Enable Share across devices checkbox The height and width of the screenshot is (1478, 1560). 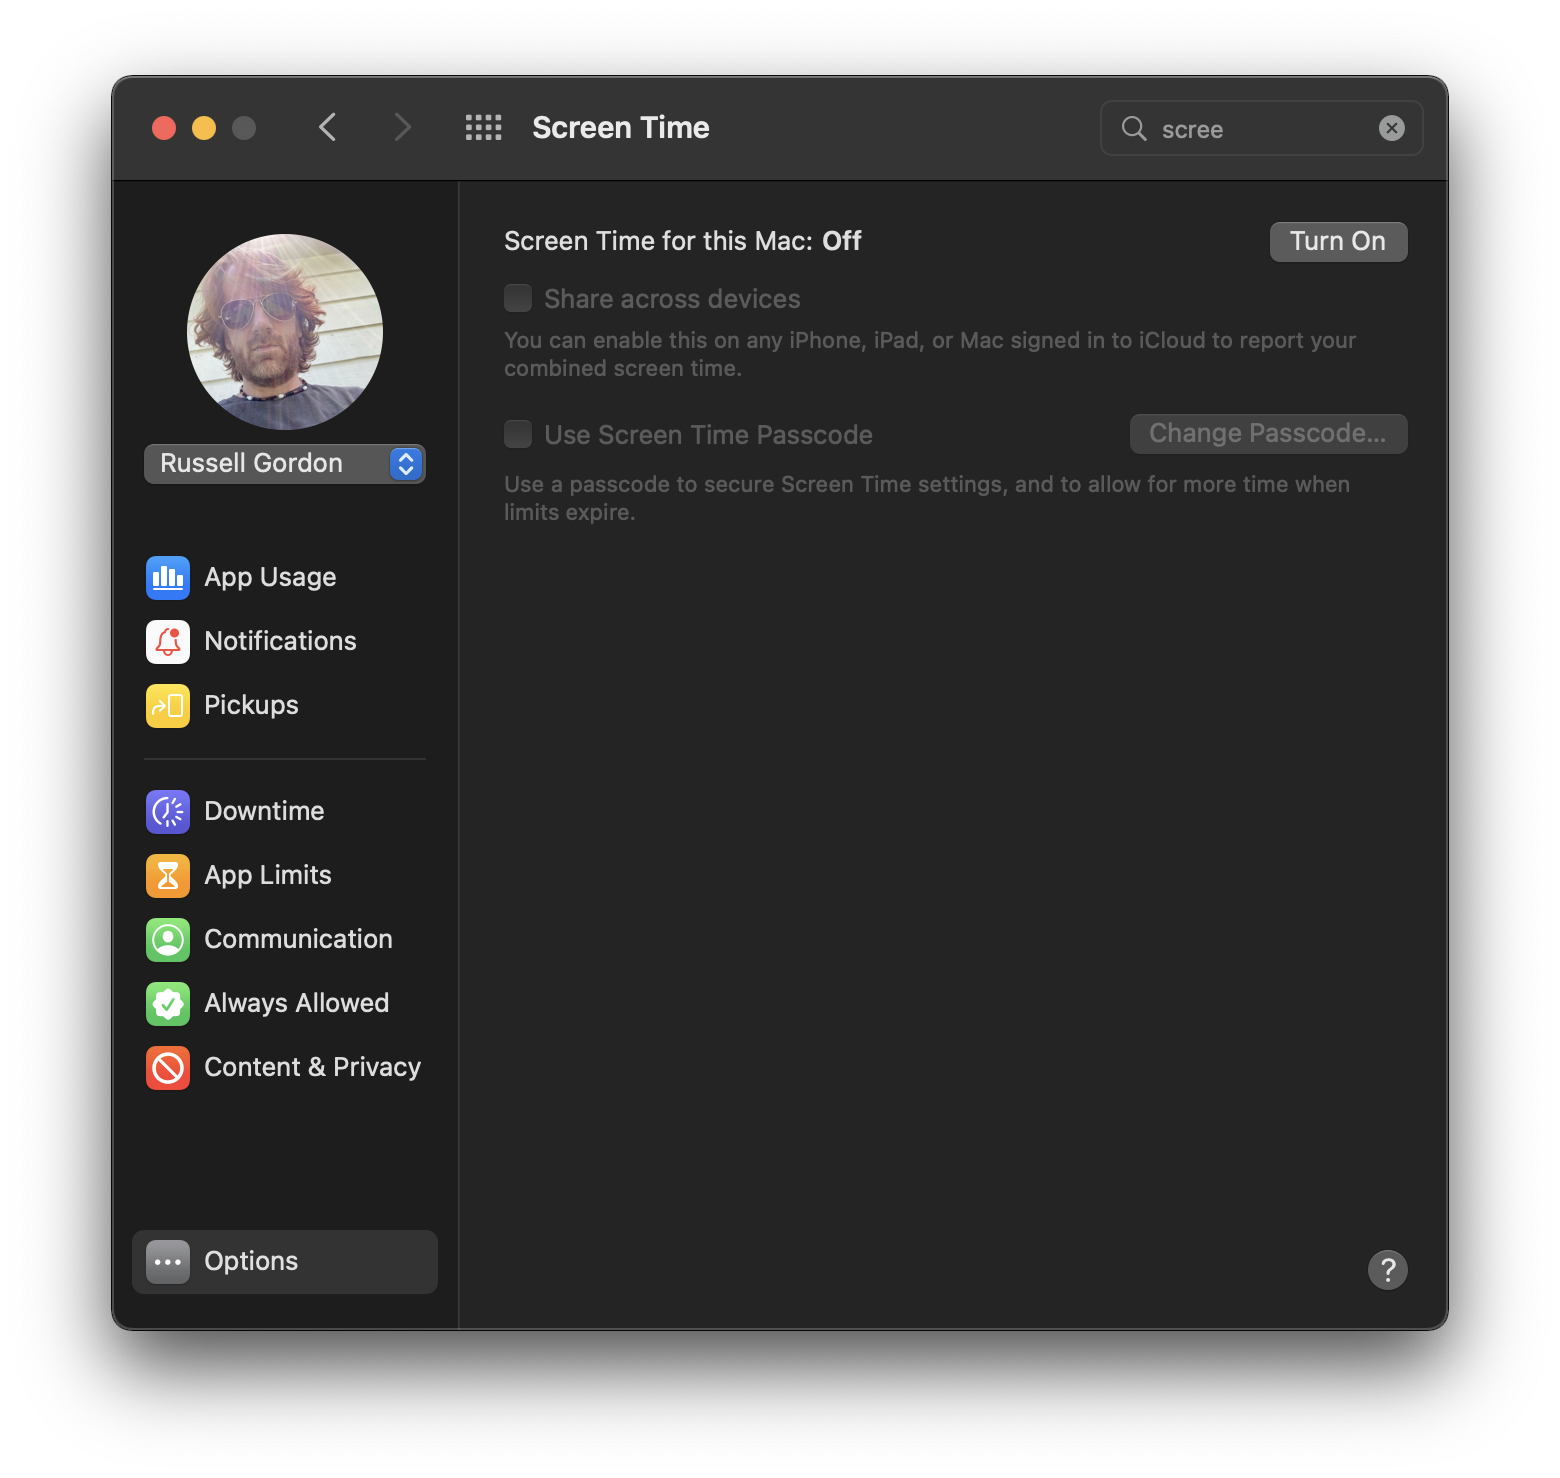coord(518,298)
